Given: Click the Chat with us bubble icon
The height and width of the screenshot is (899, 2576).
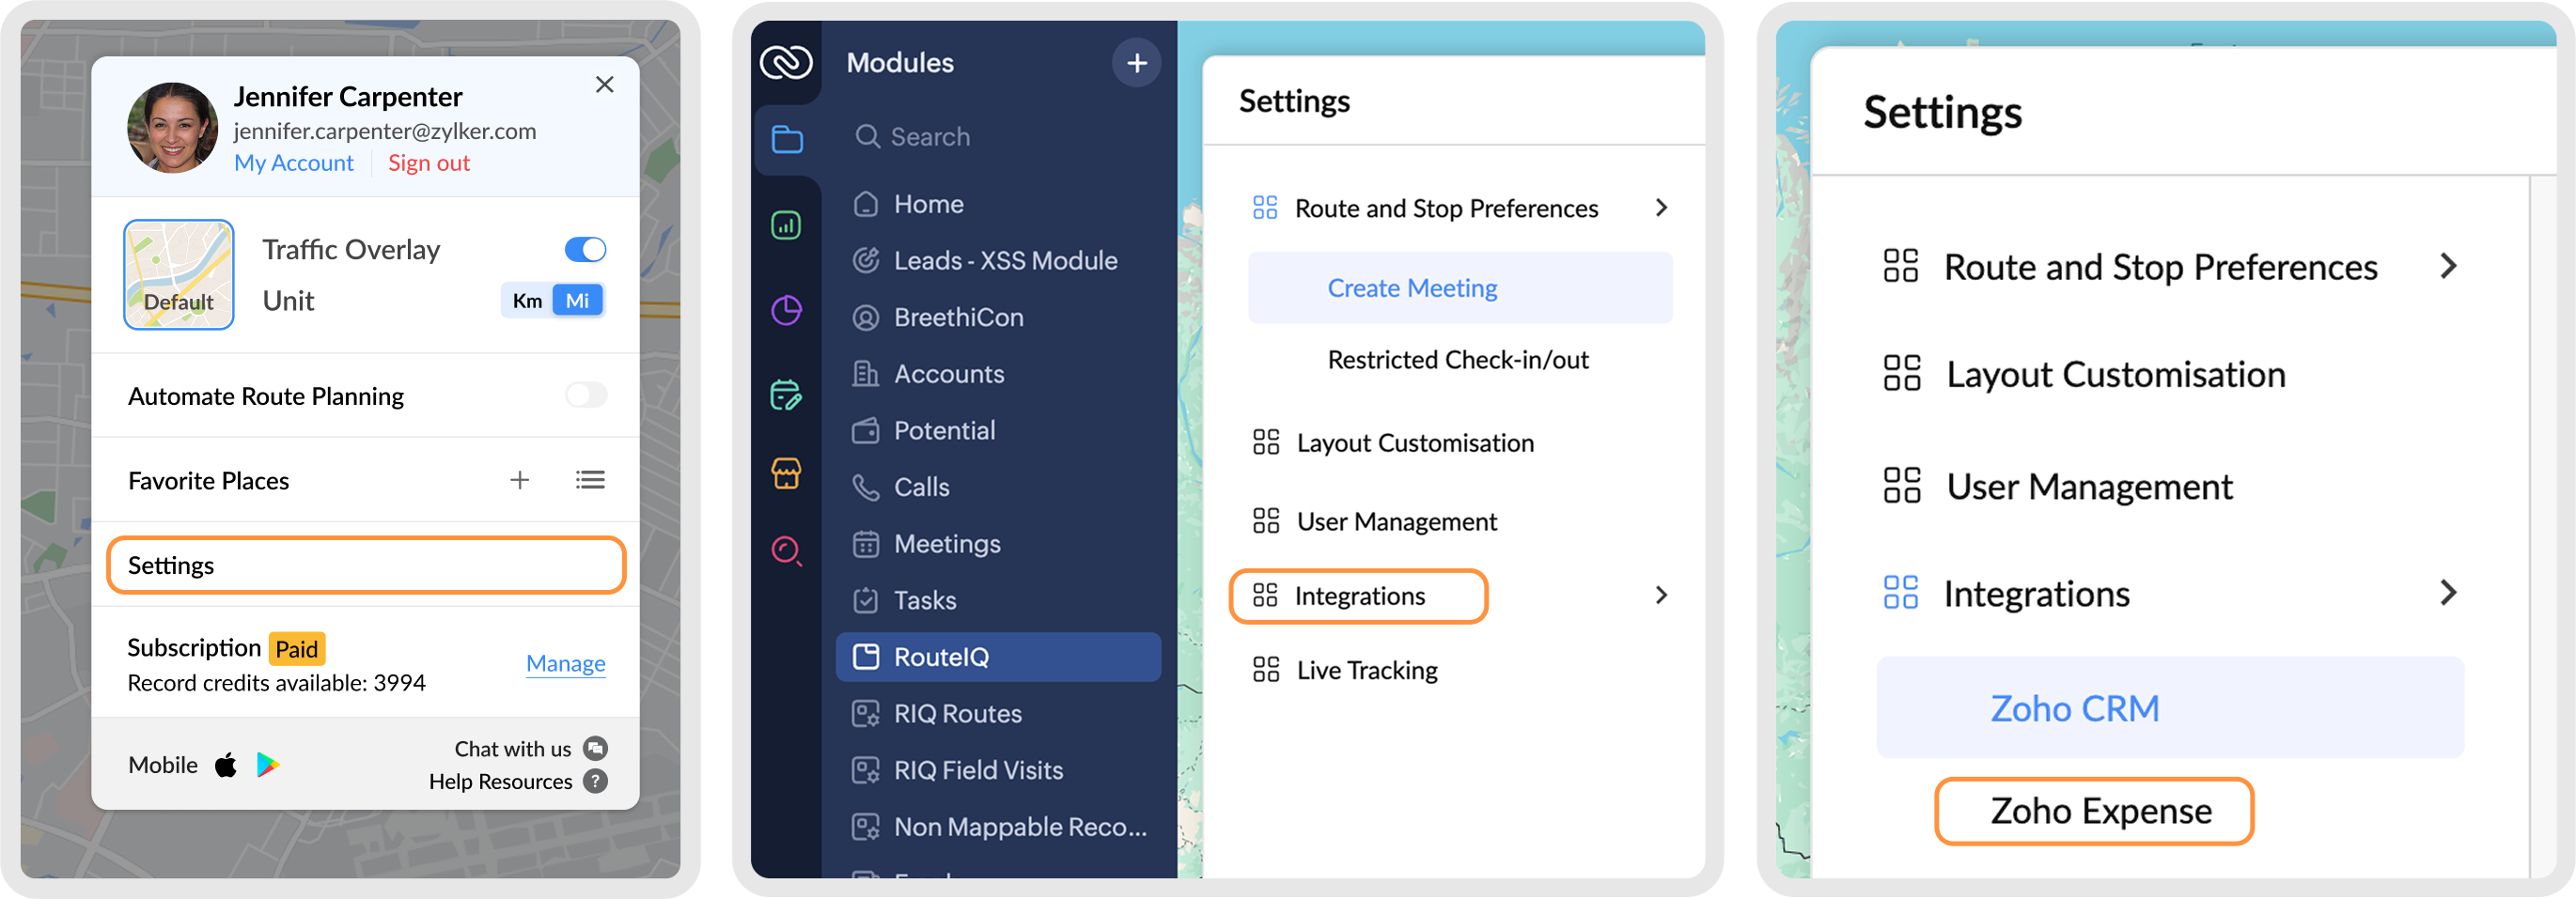Looking at the screenshot, I should click(596, 749).
